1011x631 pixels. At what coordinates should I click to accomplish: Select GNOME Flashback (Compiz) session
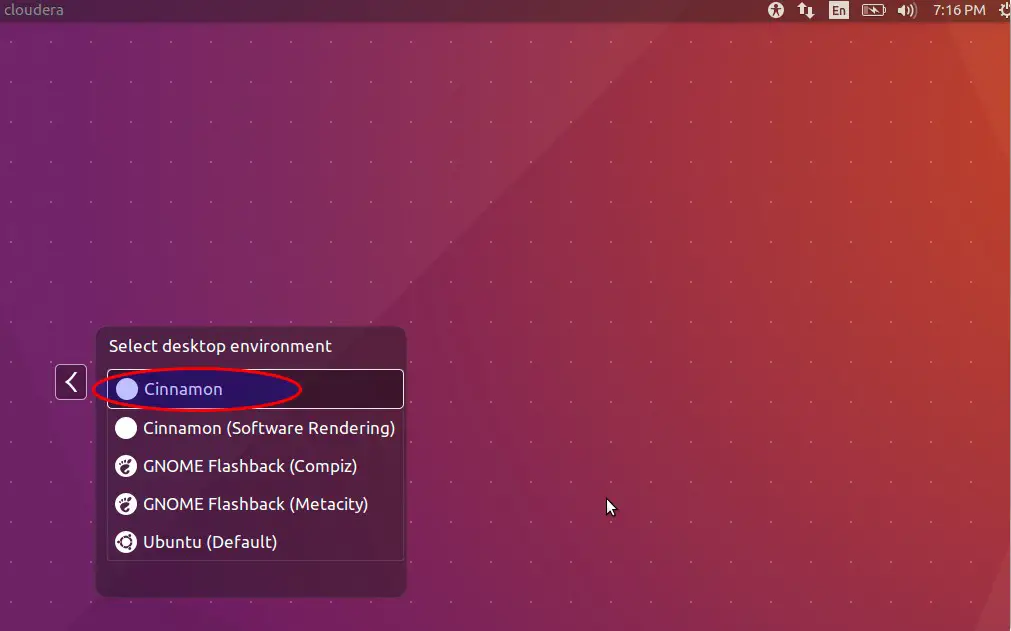click(255, 466)
